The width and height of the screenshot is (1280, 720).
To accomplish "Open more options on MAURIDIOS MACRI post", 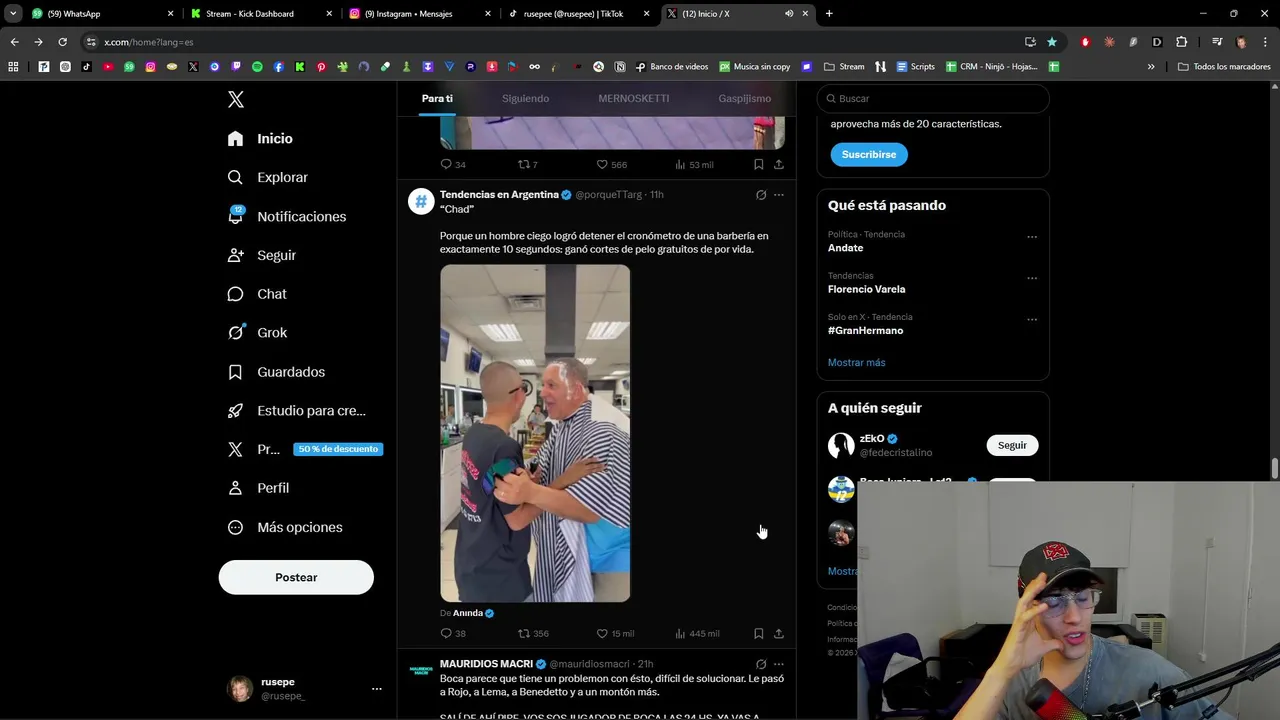I will [779, 664].
